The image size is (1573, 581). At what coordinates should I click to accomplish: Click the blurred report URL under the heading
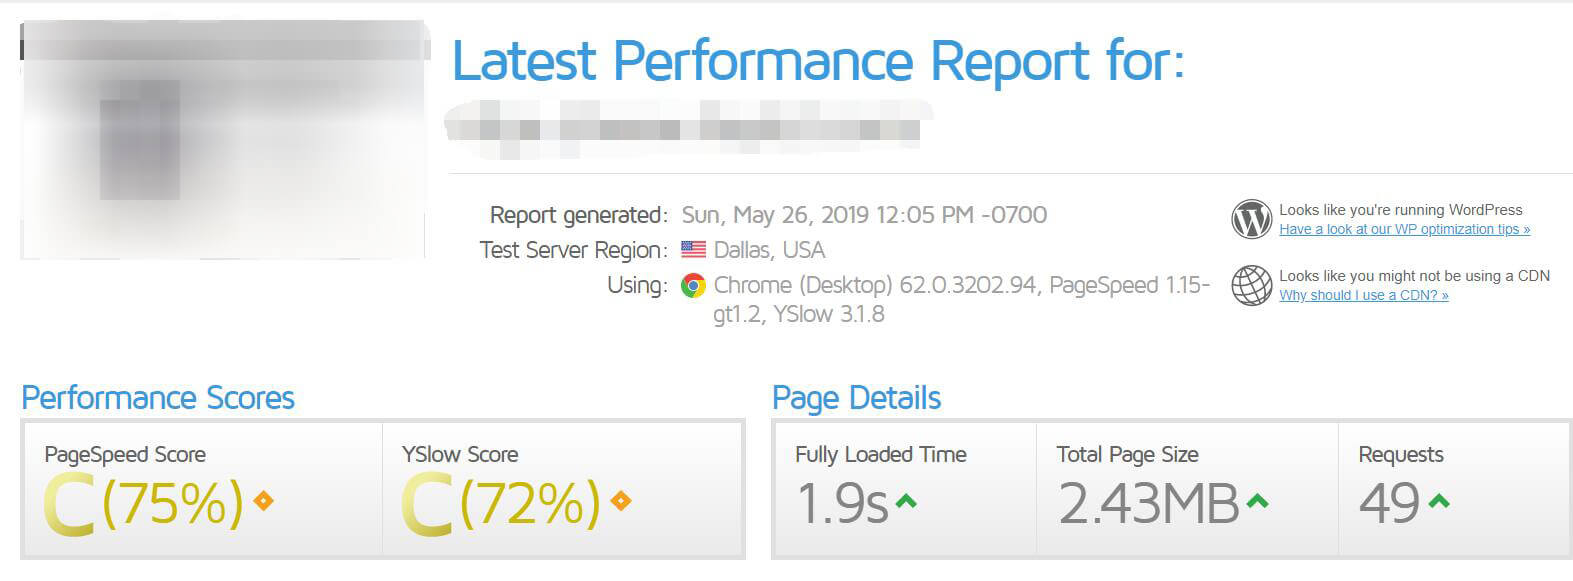click(x=688, y=128)
